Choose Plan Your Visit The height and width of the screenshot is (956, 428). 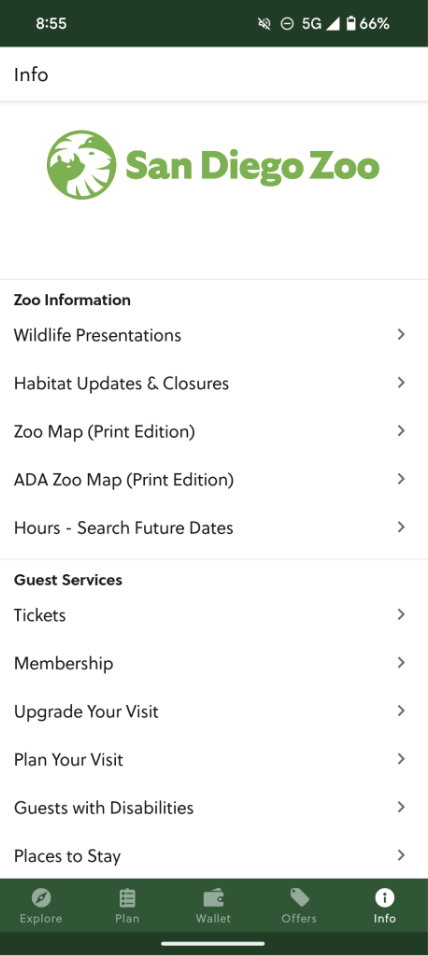(x=214, y=759)
